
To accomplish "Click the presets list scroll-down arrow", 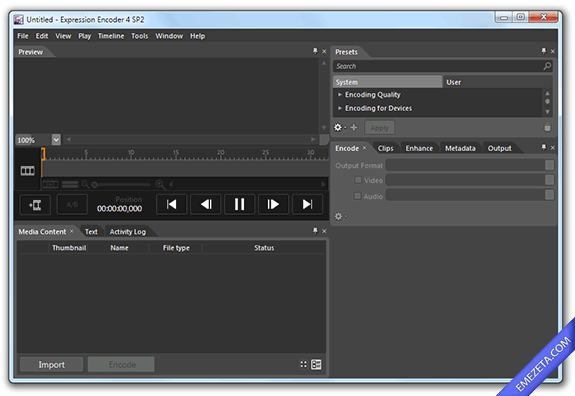I will click(547, 112).
